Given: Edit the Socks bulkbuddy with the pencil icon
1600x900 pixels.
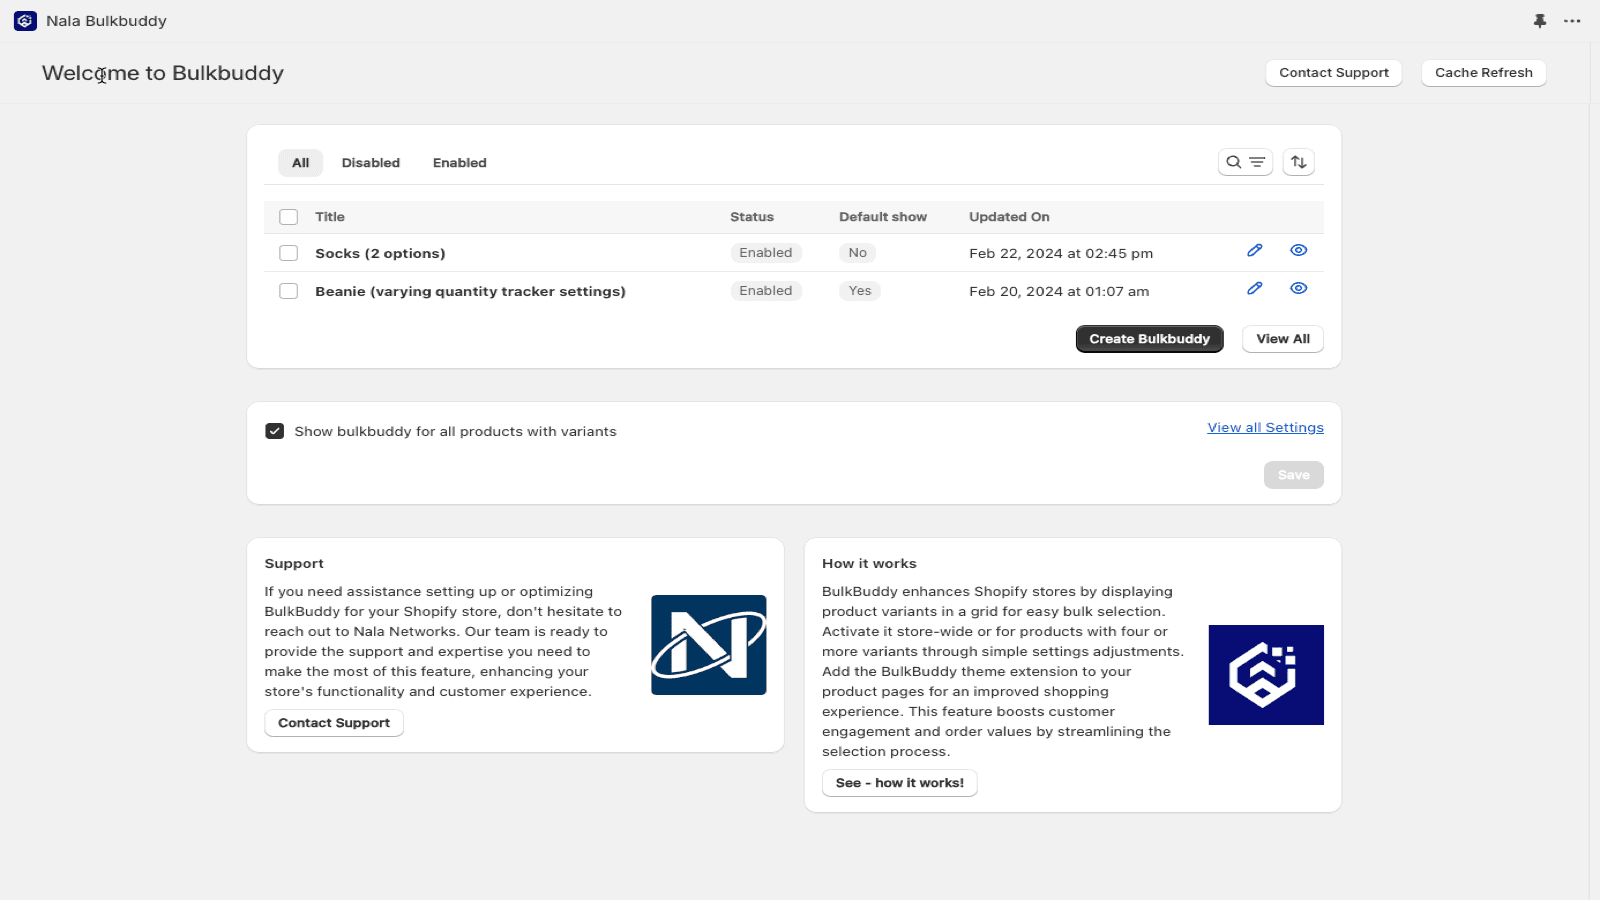Looking at the screenshot, I should pyautogui.click(x=1254, y=251).
